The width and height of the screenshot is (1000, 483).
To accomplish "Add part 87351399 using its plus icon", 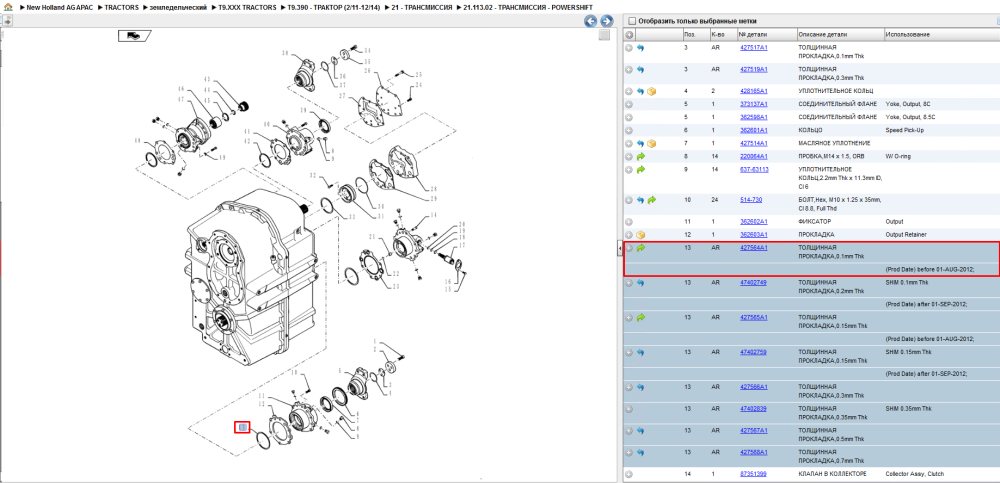I will 629,474.
